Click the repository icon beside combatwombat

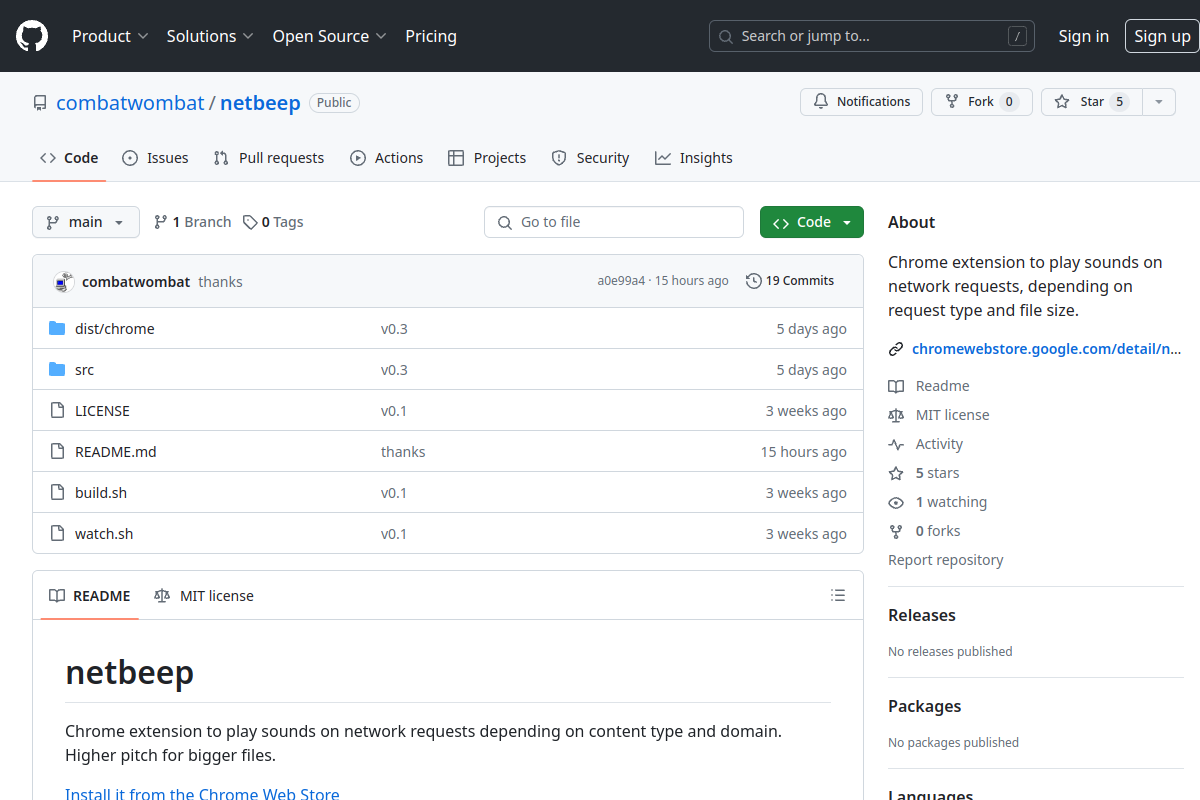tap(40, 103)
